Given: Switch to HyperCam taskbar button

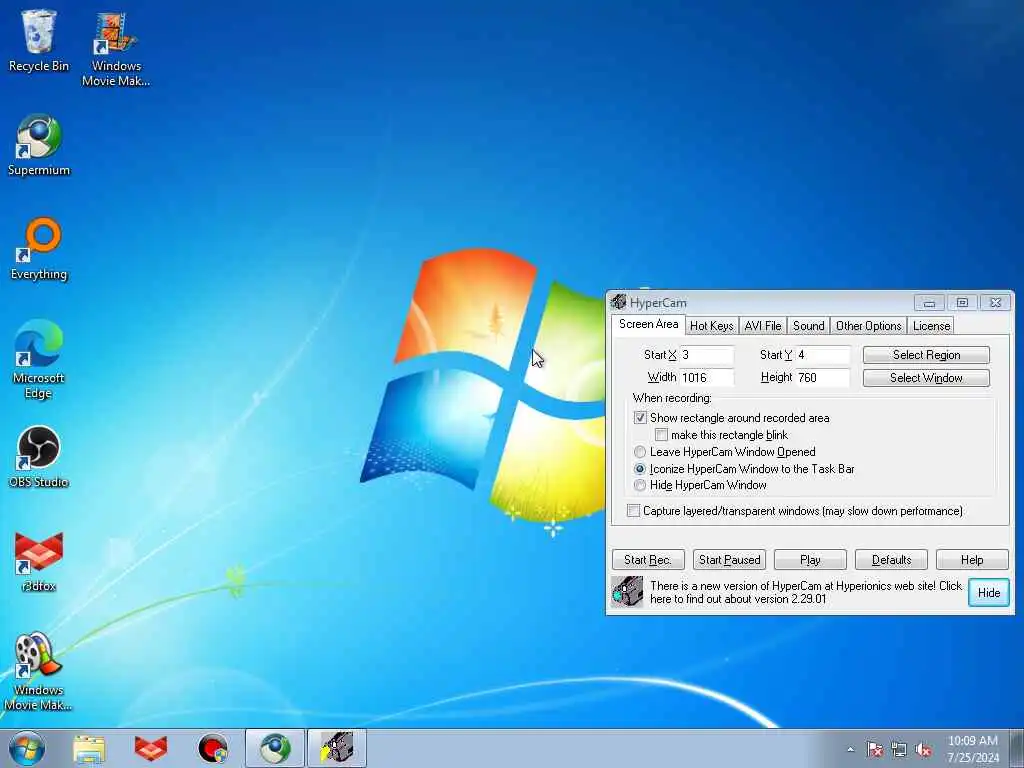Looking at the screenshot, I should 337,748.
